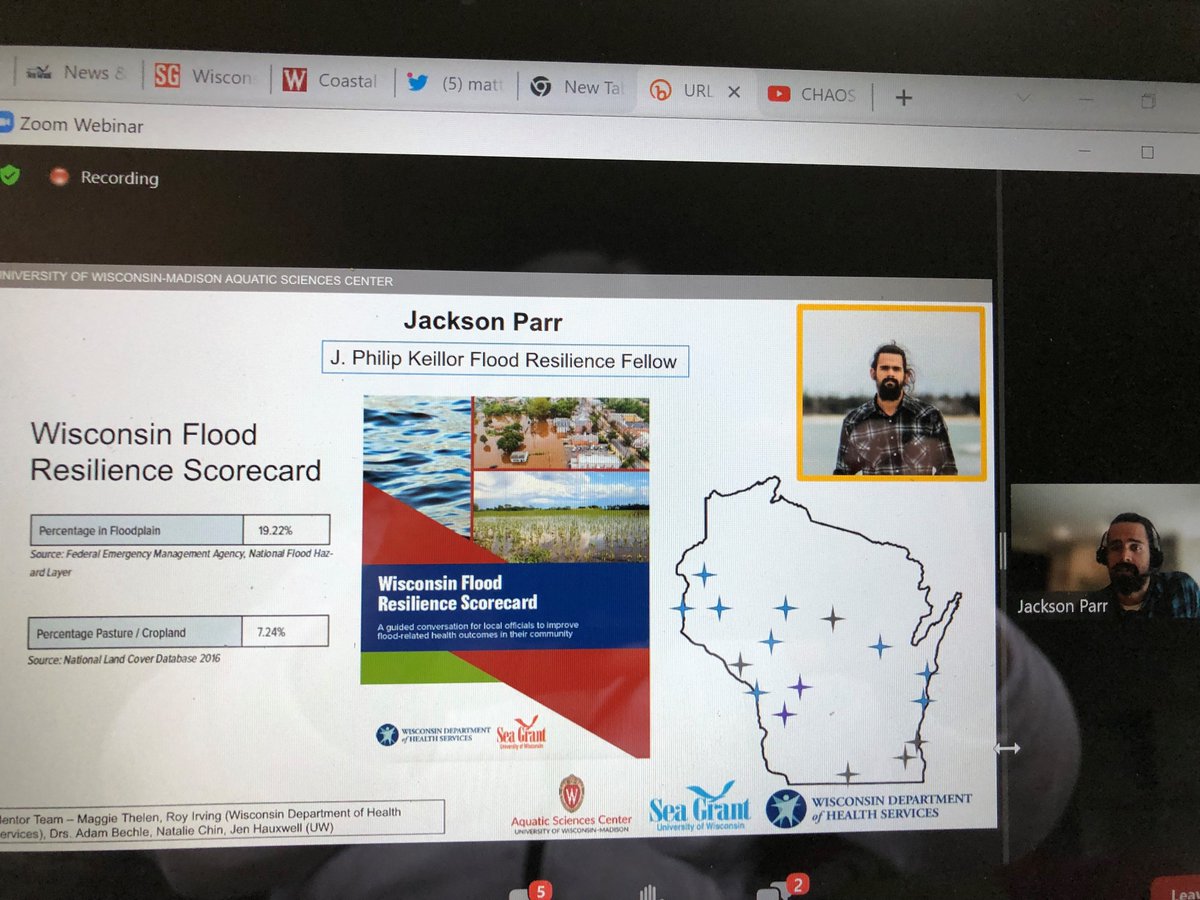The image size is (1200, 900).
Task: Click the Aquatic Sciences Center logo
Action: pyautogui.click(x=571, y=805)
